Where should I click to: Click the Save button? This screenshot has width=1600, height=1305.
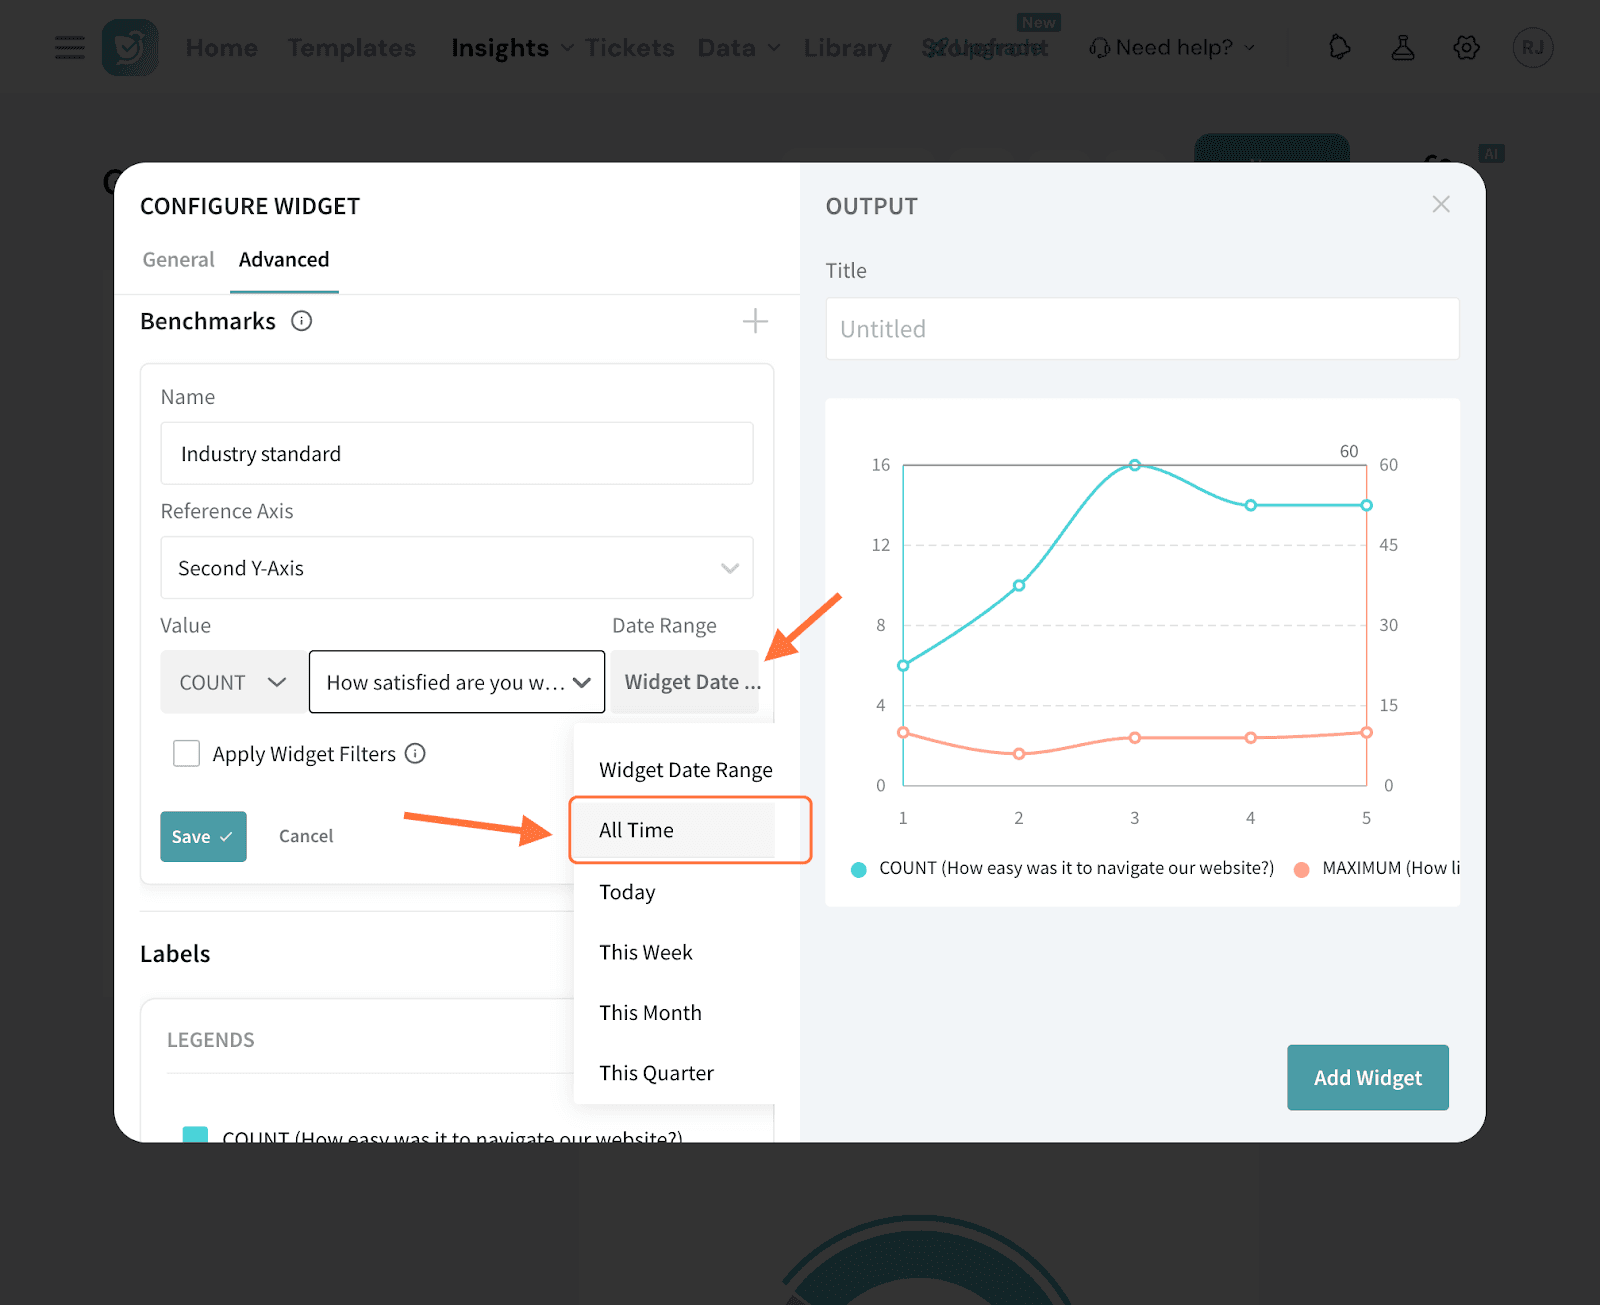click(203, 836)
